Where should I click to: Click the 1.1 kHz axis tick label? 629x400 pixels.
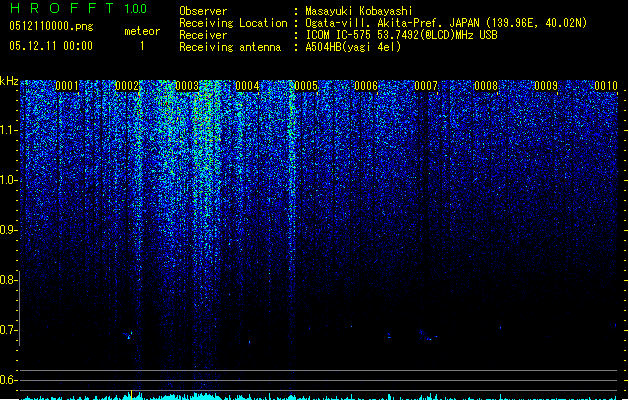pos(8,130)
